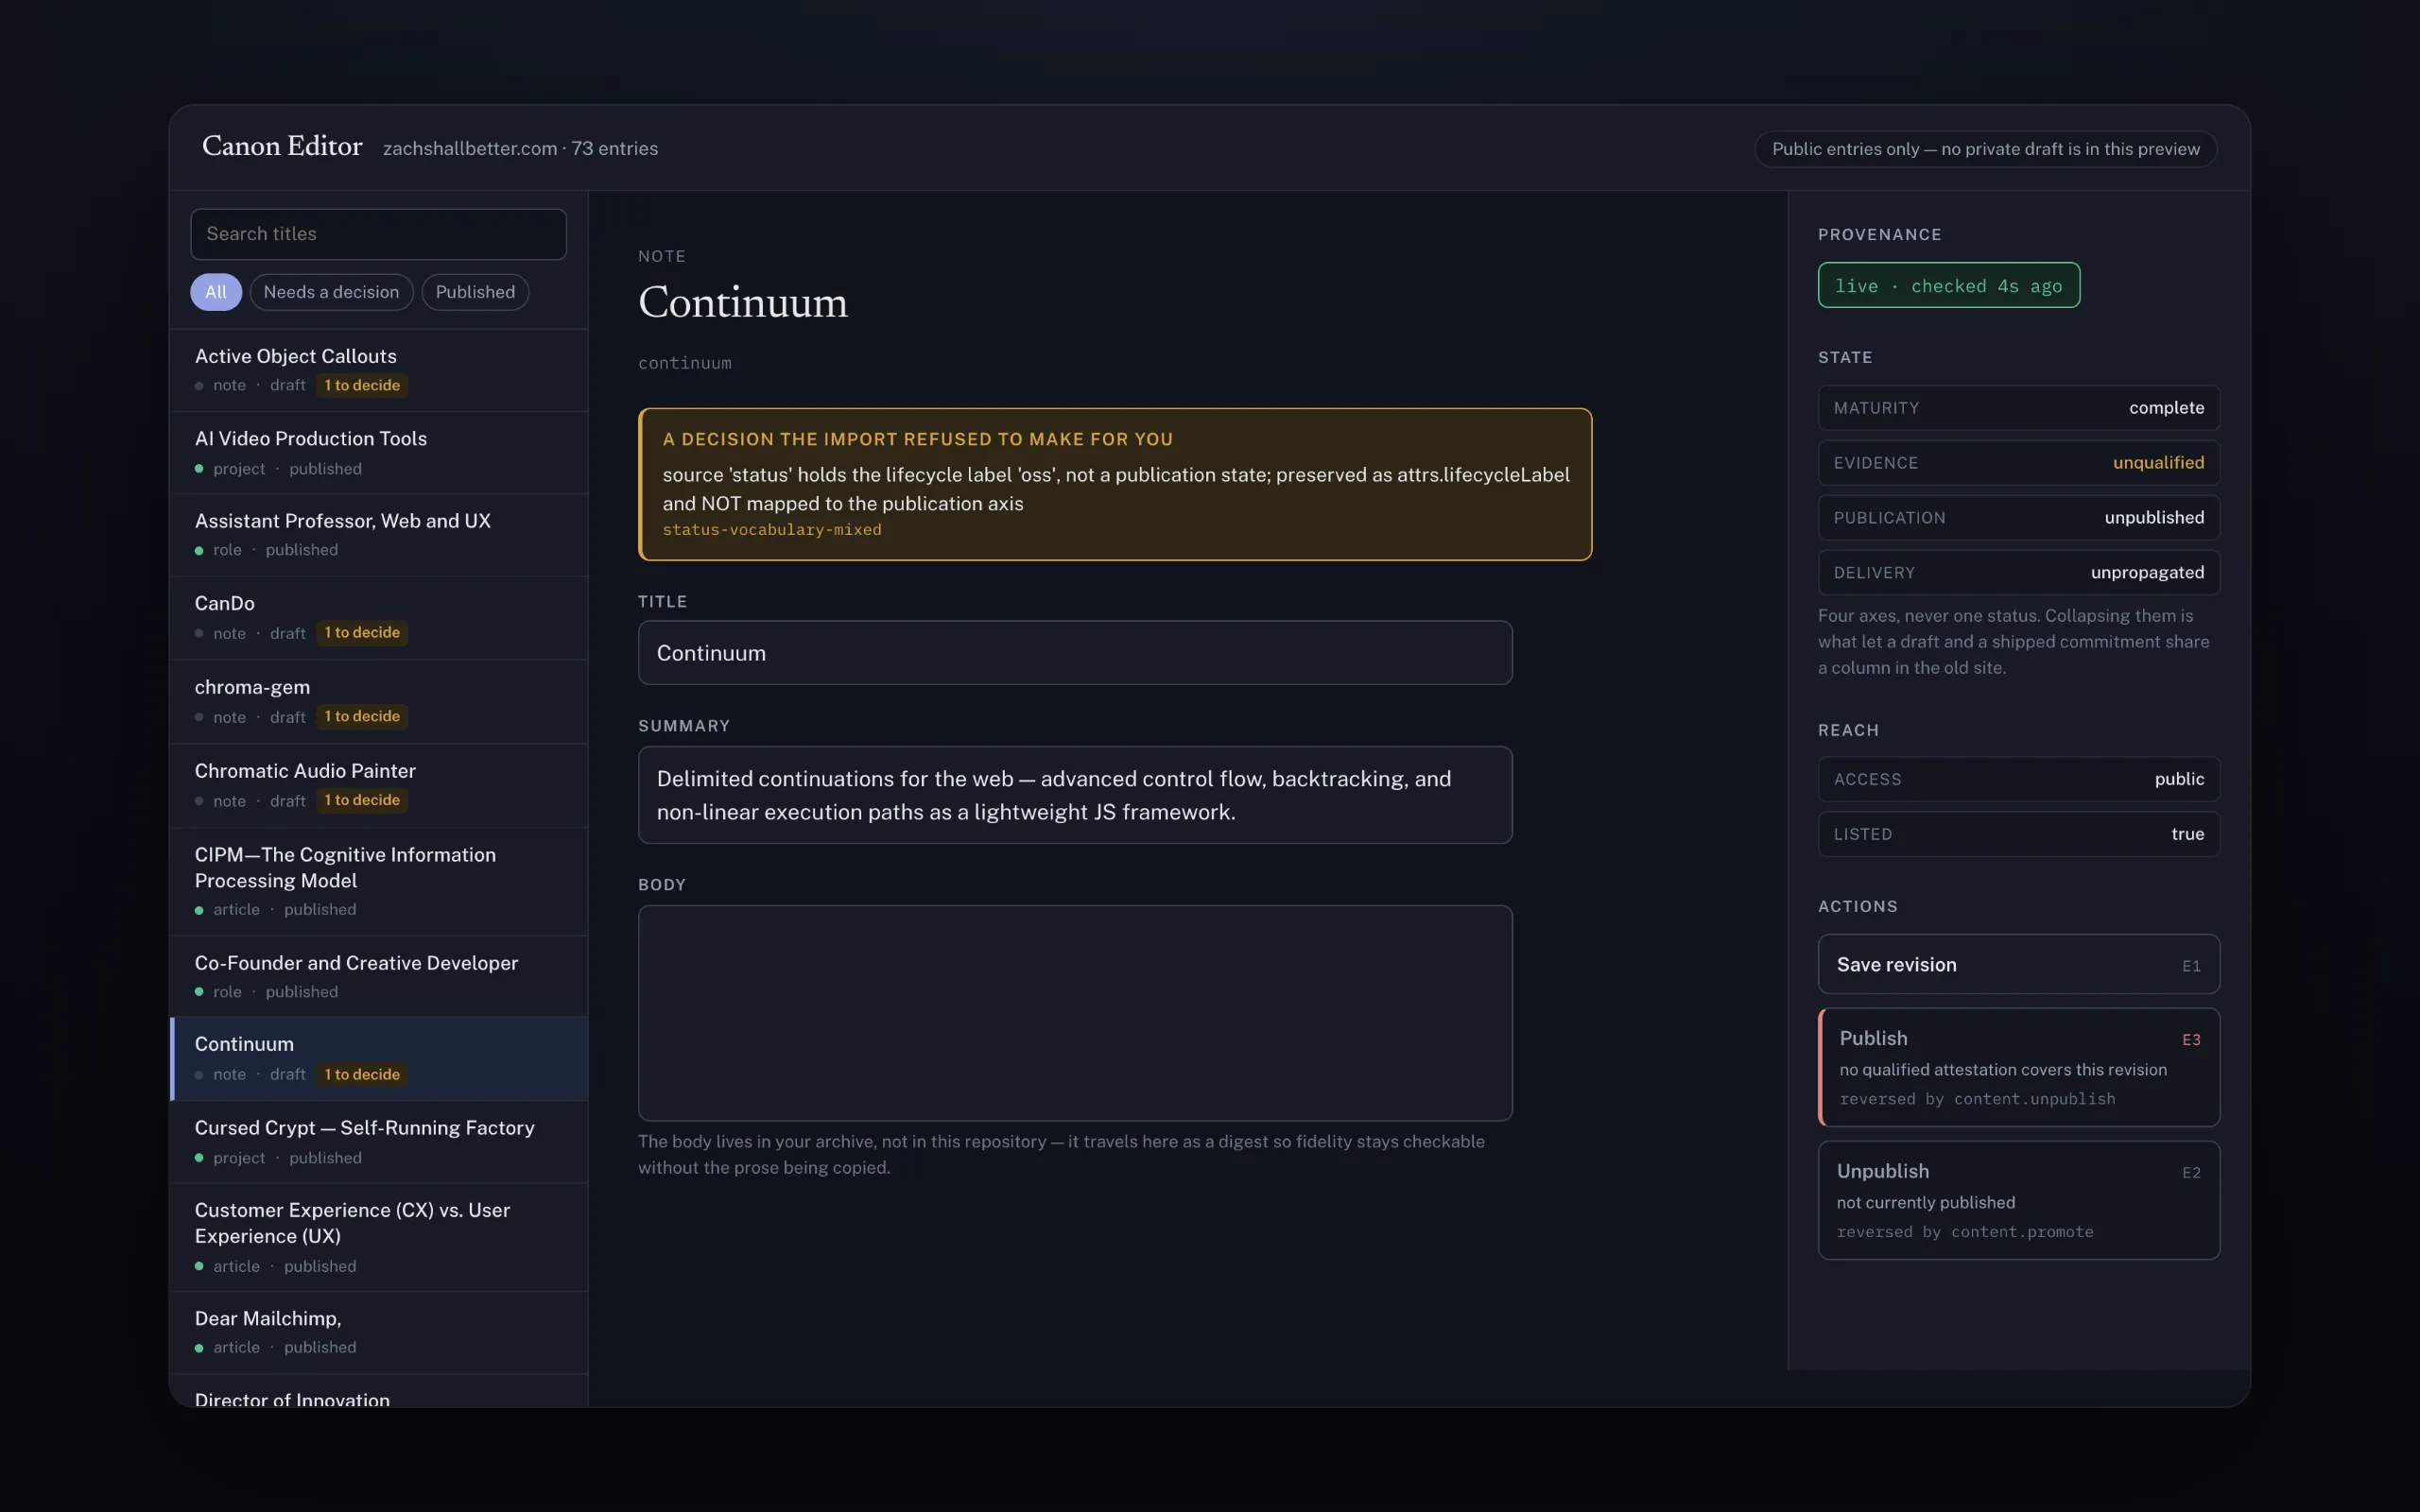The image size is (2420, 1512).
Task: Click the Evidence unqualified row
Action: click(x=2018, y=463)
